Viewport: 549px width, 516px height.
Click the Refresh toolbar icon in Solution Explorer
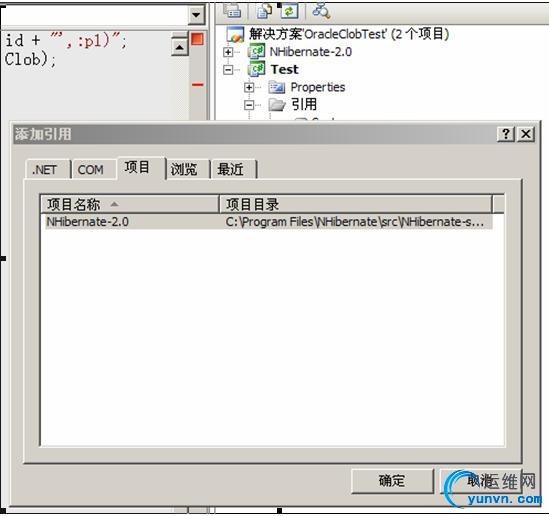click(289, 11)
